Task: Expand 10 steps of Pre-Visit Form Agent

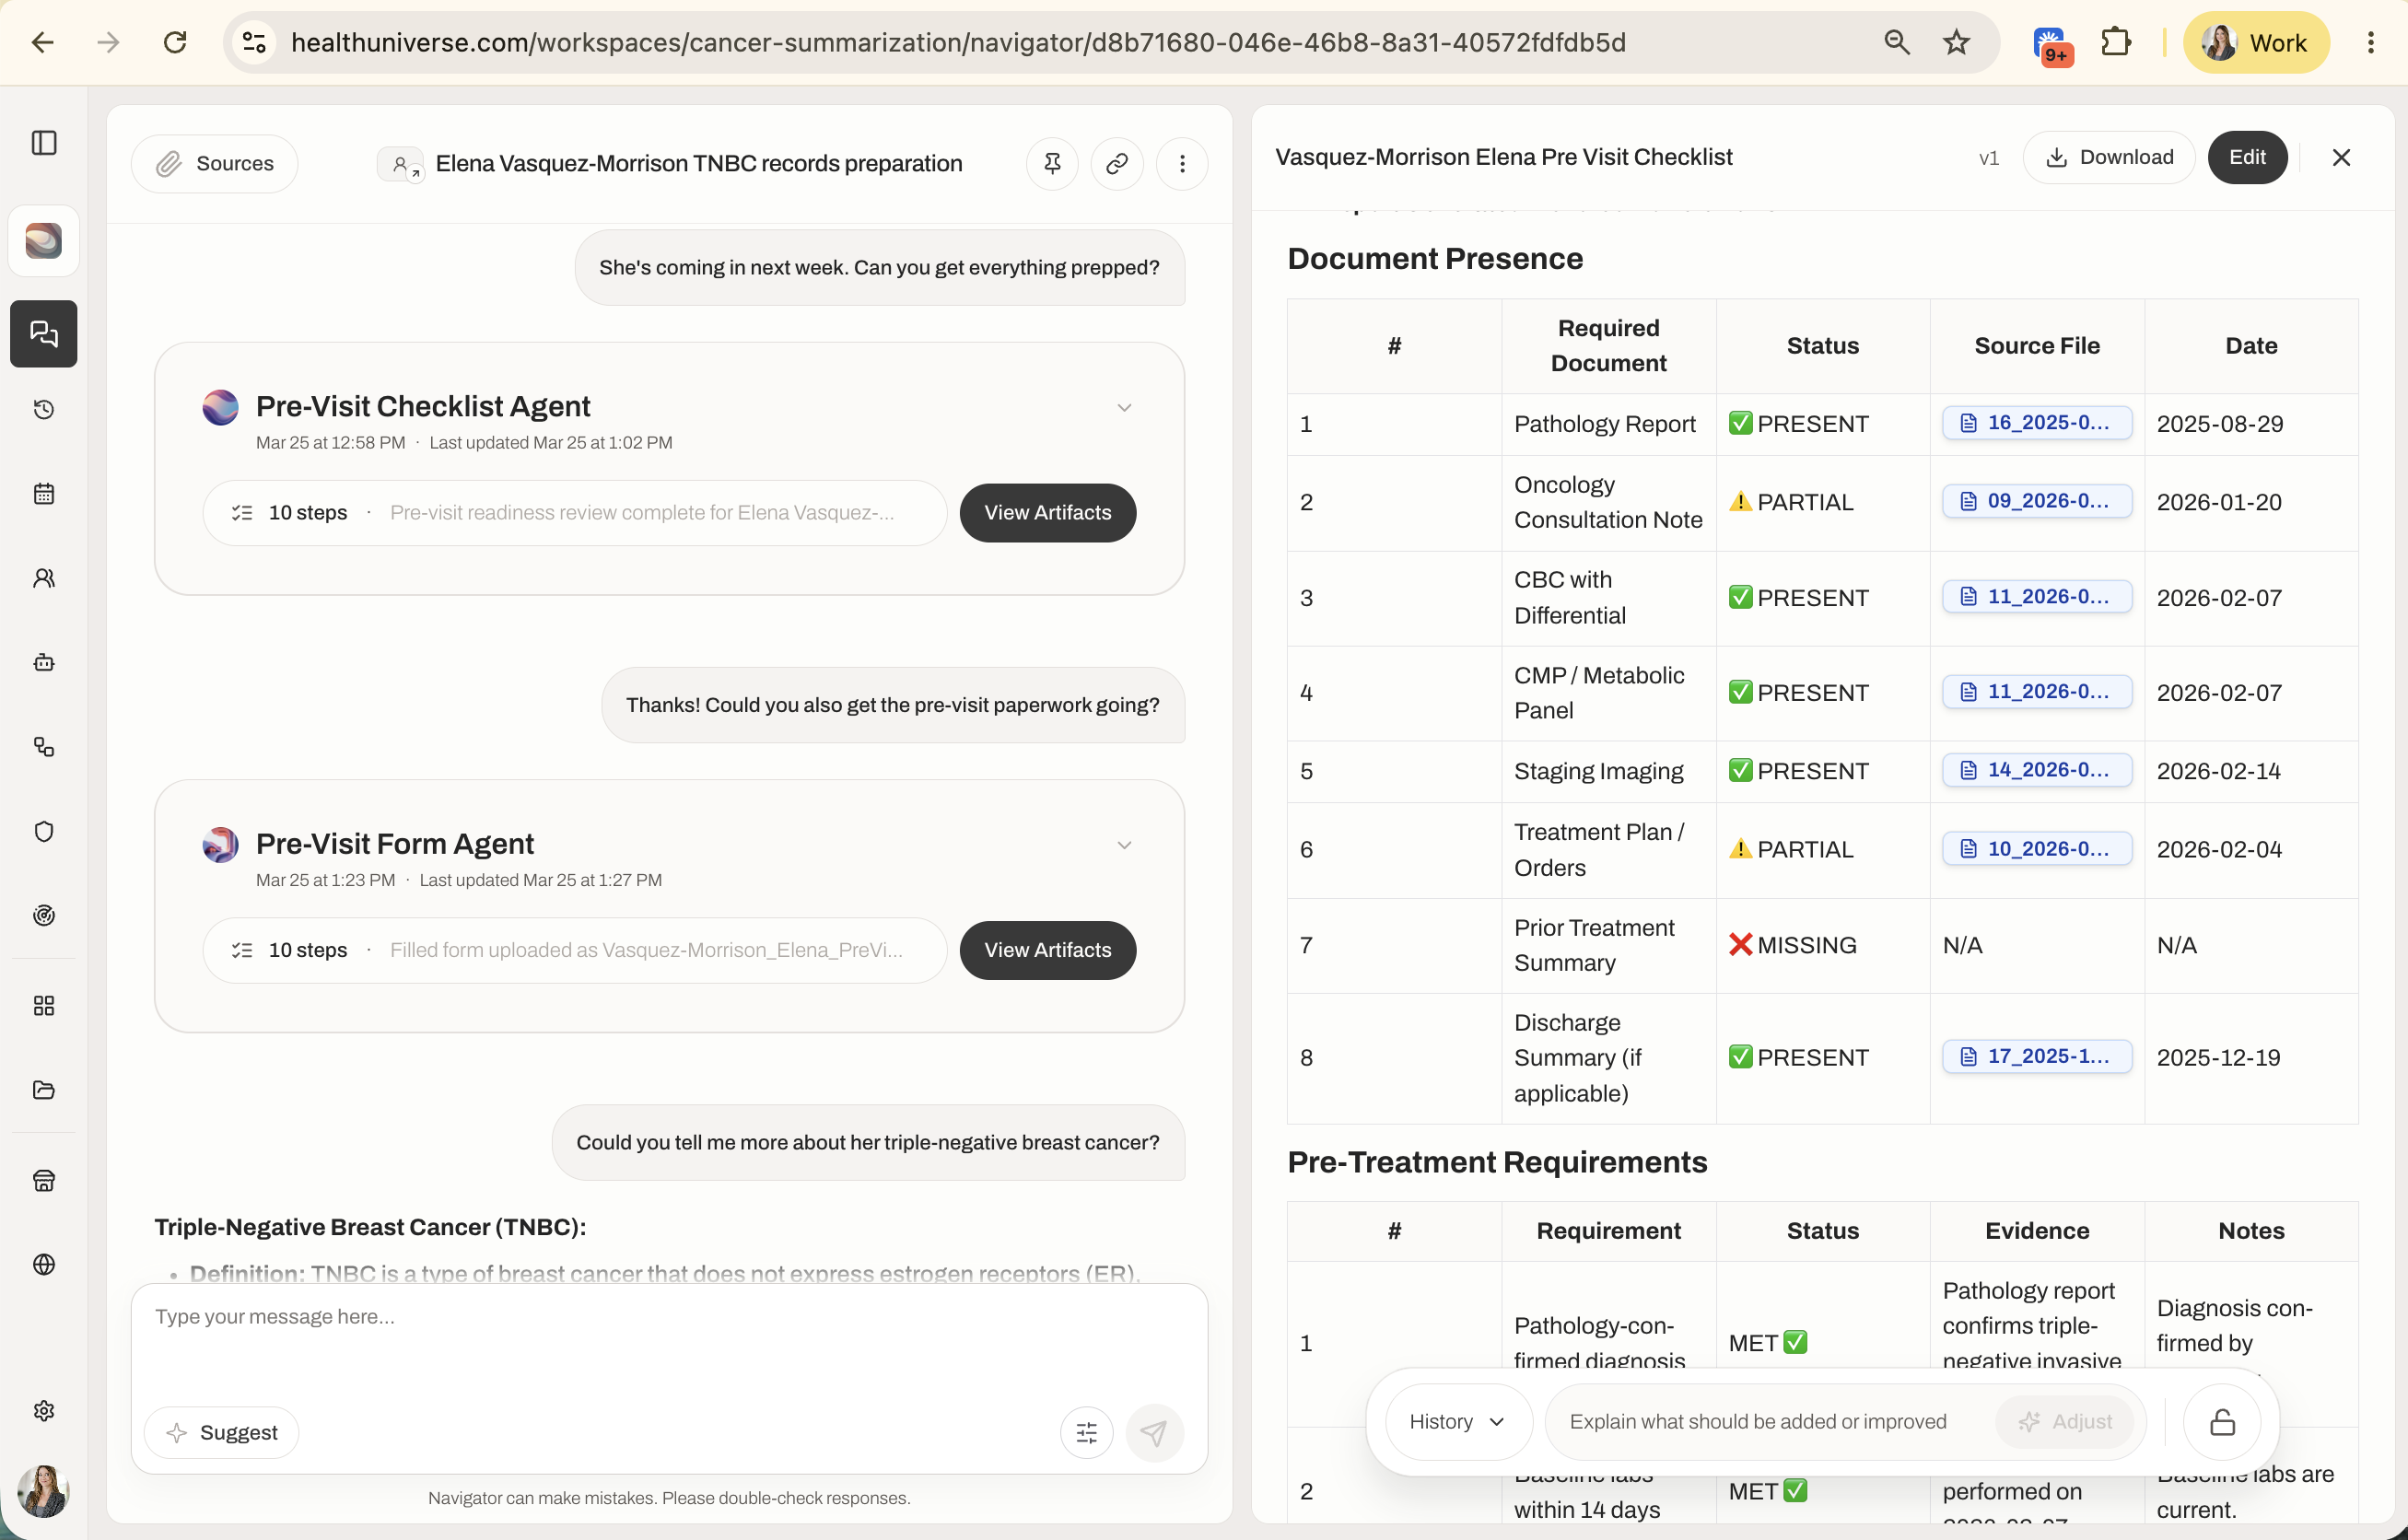Action: 574,950
